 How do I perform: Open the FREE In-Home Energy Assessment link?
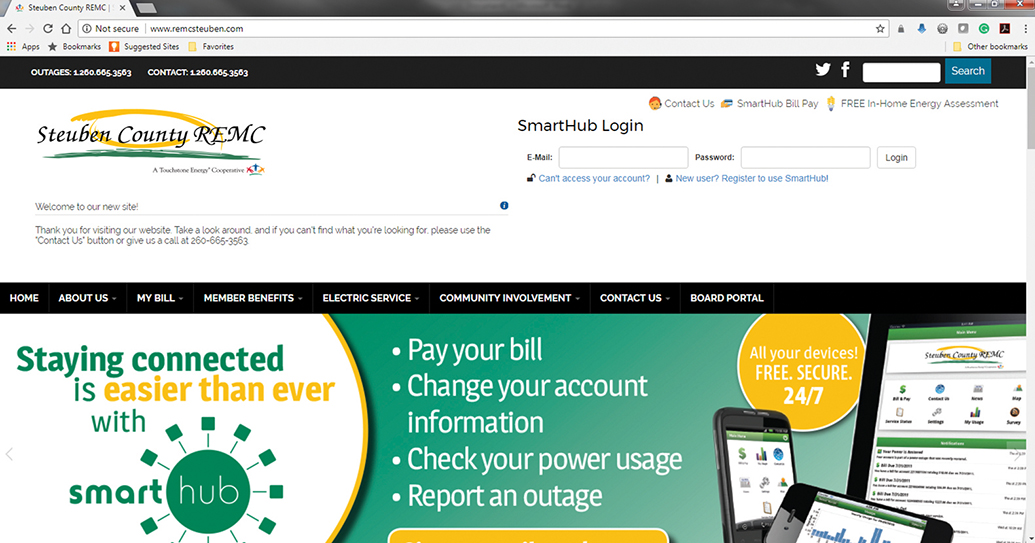919,104
